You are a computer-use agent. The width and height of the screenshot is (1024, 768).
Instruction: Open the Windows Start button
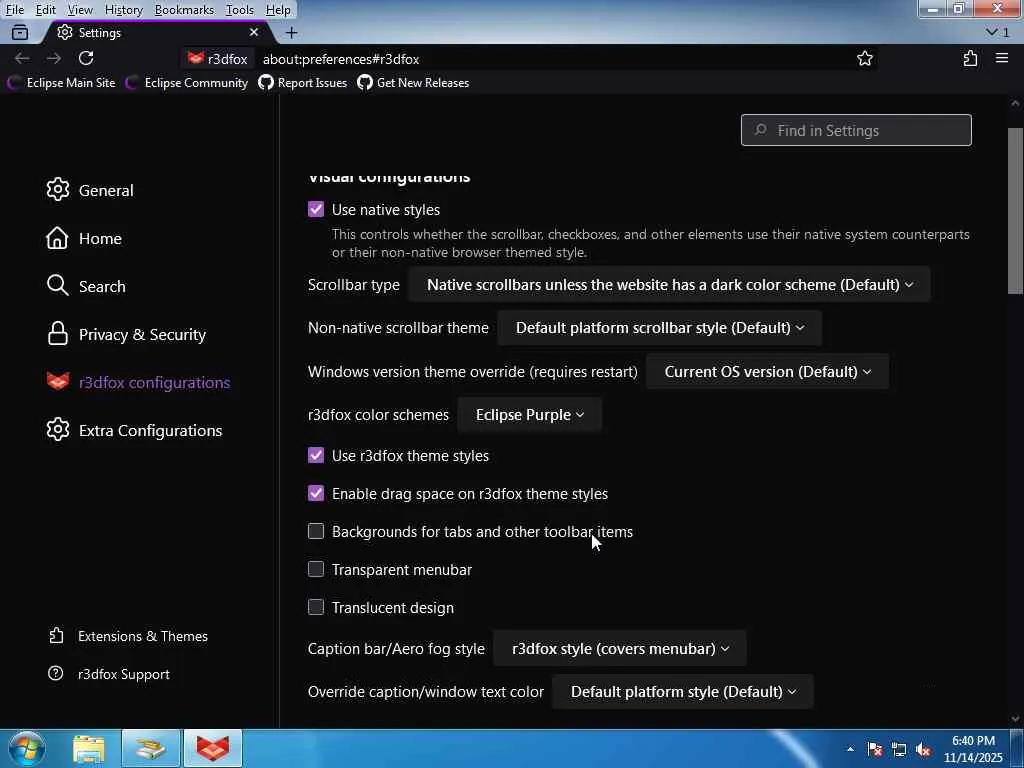coord(27,748)
